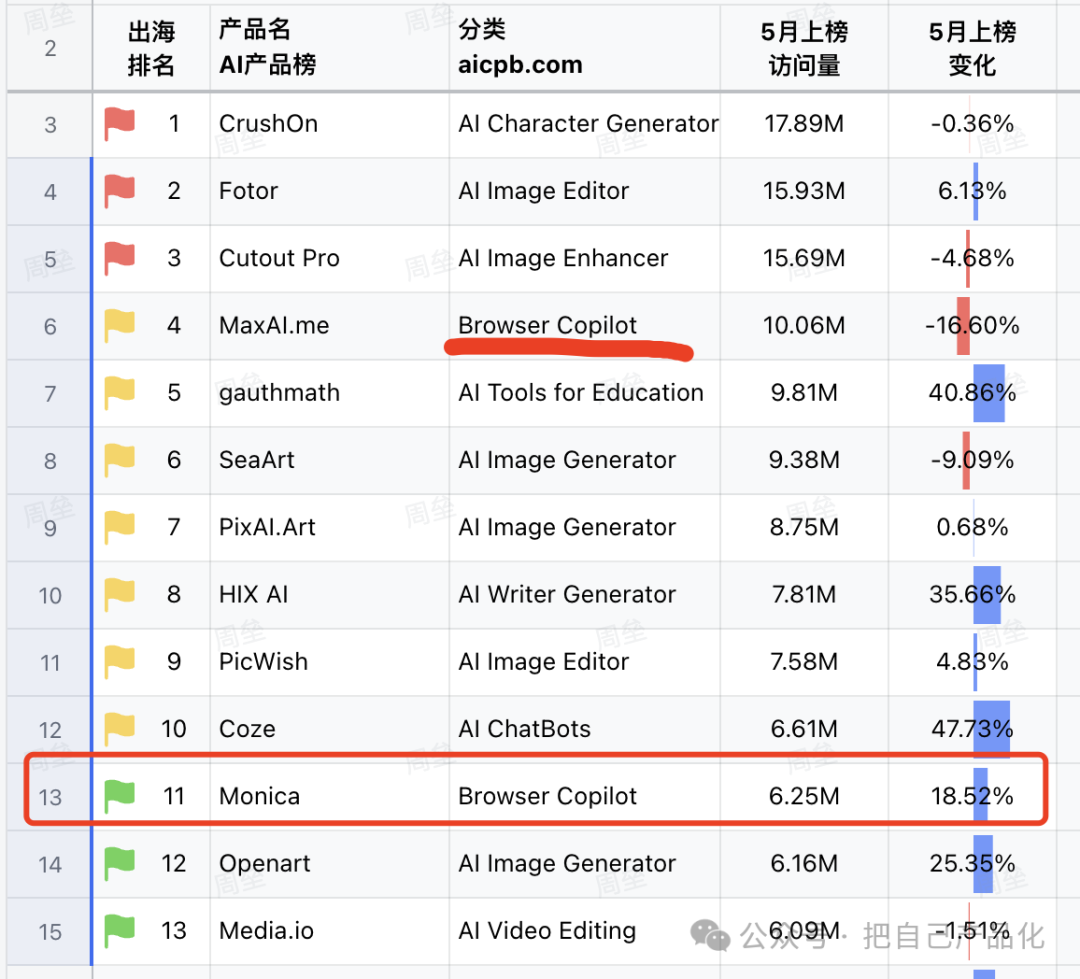Click the -16.60% change bar cell
The height and width of the screenshot is (979, 1080).
[972, 325]
